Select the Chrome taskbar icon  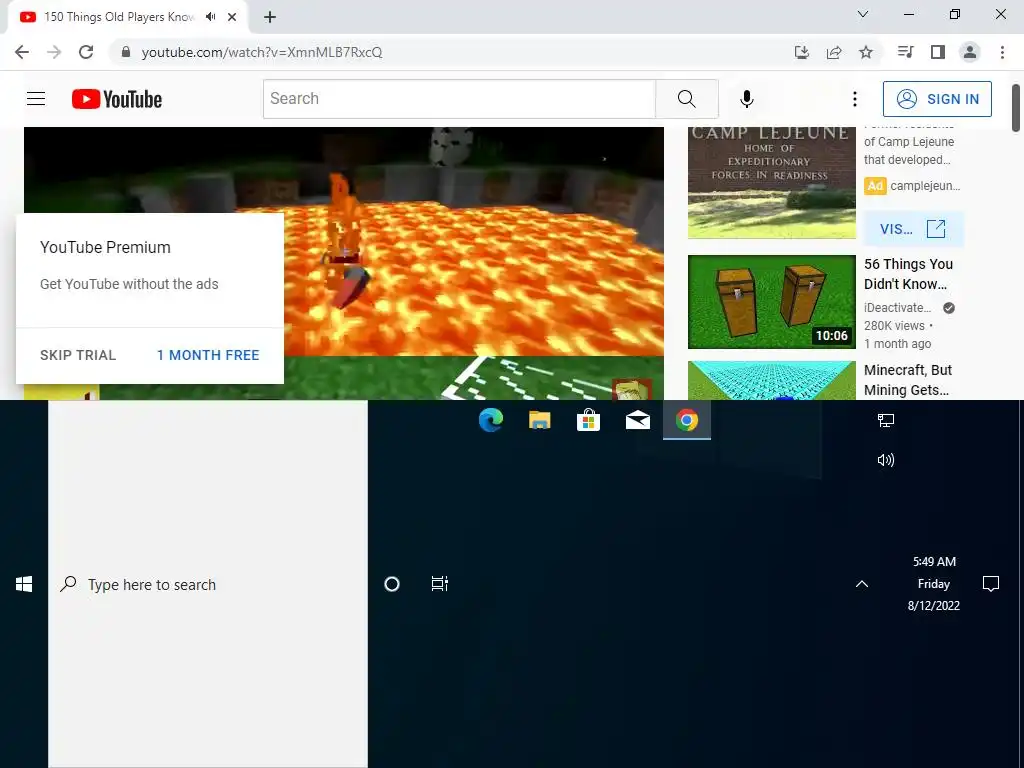tap(686, 420)
